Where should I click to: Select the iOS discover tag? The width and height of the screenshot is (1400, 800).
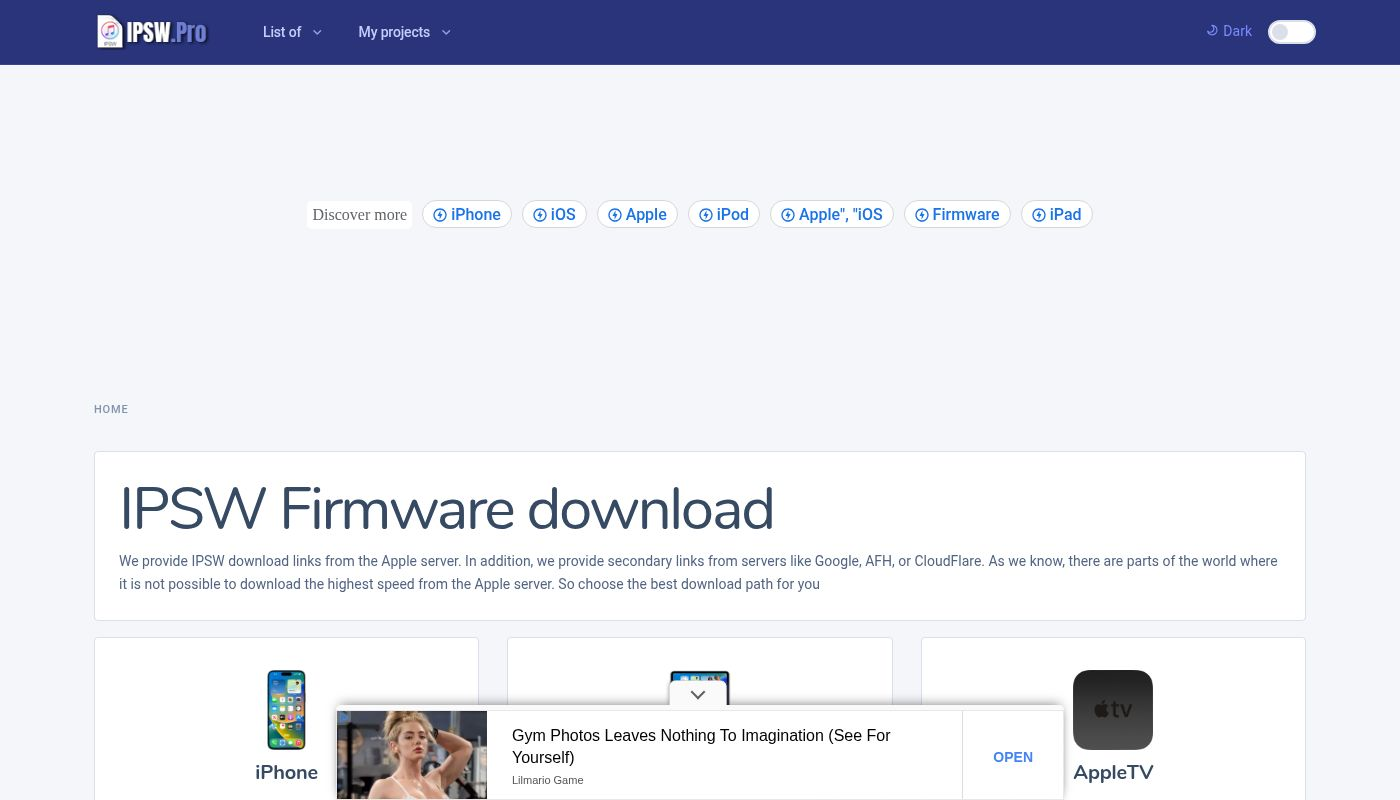point(554,214)
